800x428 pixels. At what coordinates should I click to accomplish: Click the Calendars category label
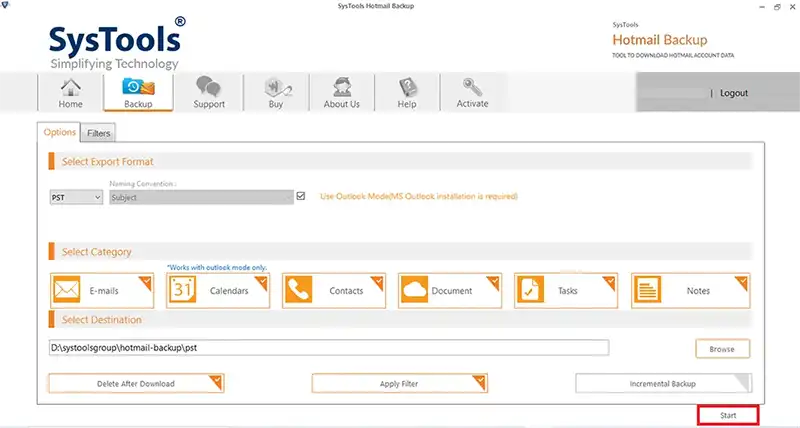229,291
